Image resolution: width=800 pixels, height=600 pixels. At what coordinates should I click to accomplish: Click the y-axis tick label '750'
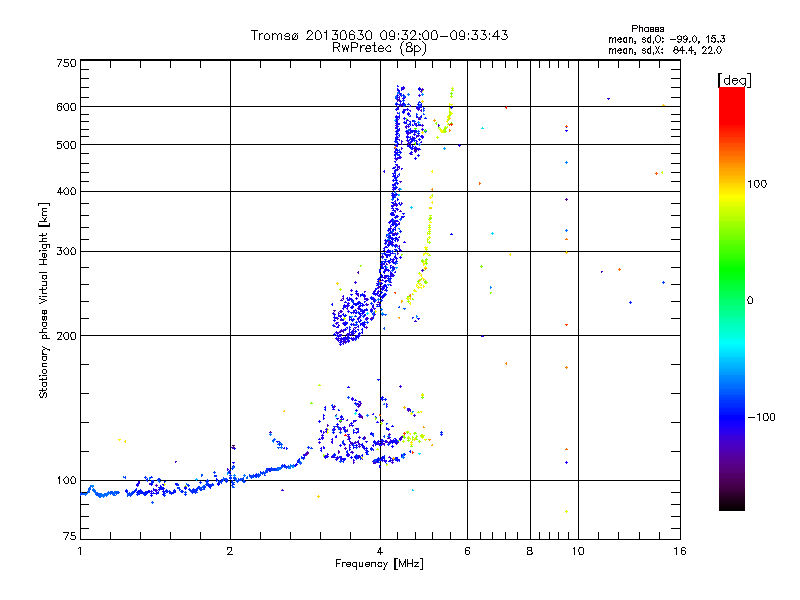click(x=66, y=63)
